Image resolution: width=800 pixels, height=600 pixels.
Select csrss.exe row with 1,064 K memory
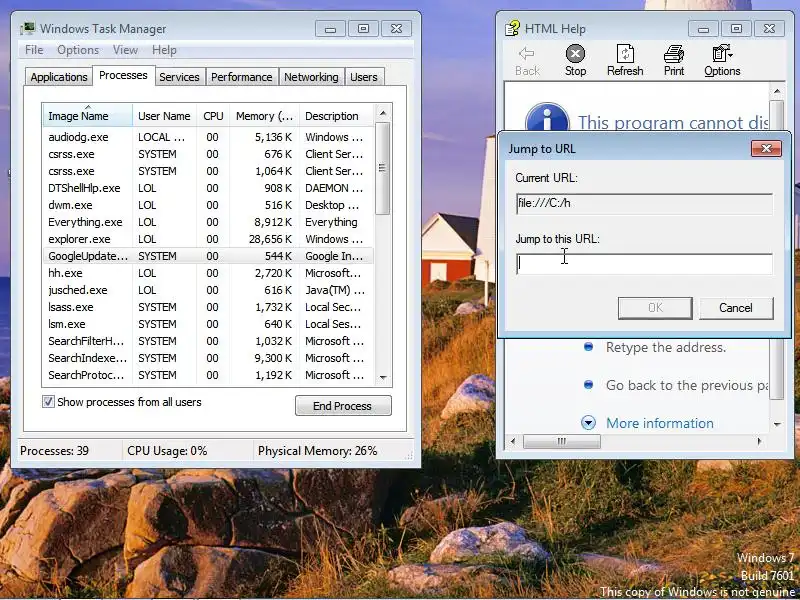tap(208, 171)
